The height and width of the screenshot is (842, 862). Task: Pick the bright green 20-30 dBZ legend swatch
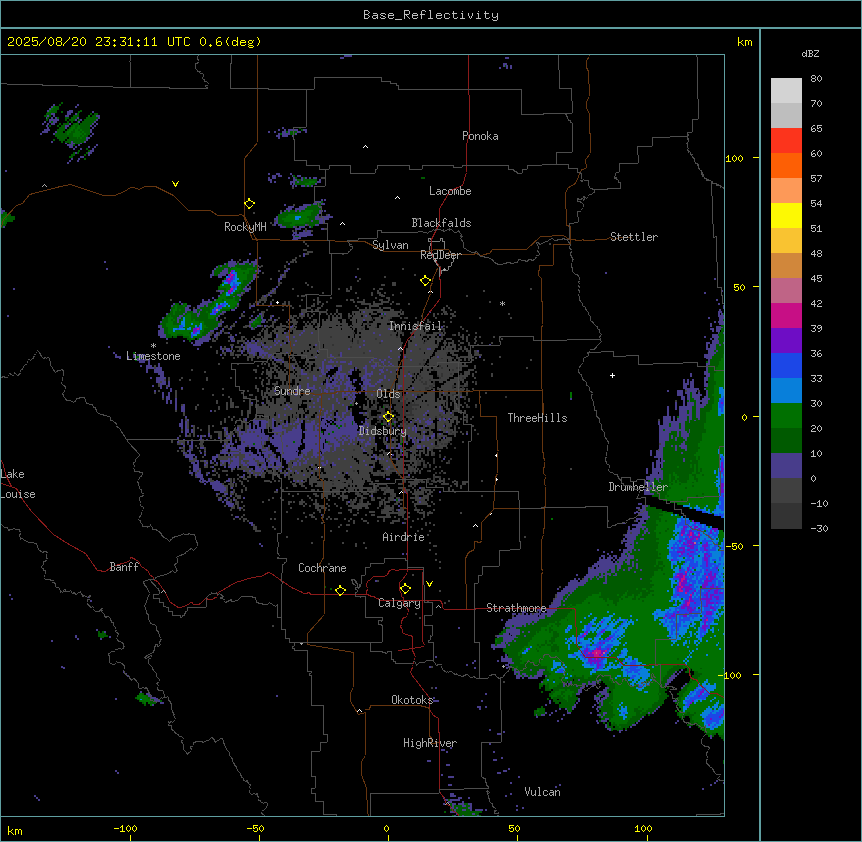tap(786, 416)
